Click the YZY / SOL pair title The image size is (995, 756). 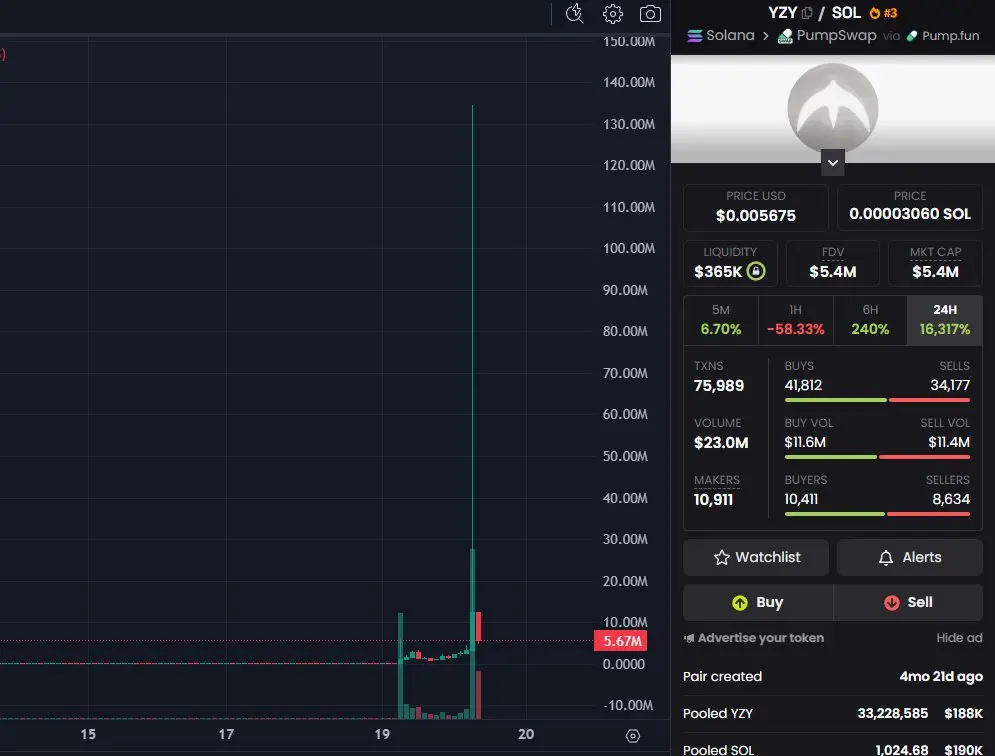coord(814,13)
